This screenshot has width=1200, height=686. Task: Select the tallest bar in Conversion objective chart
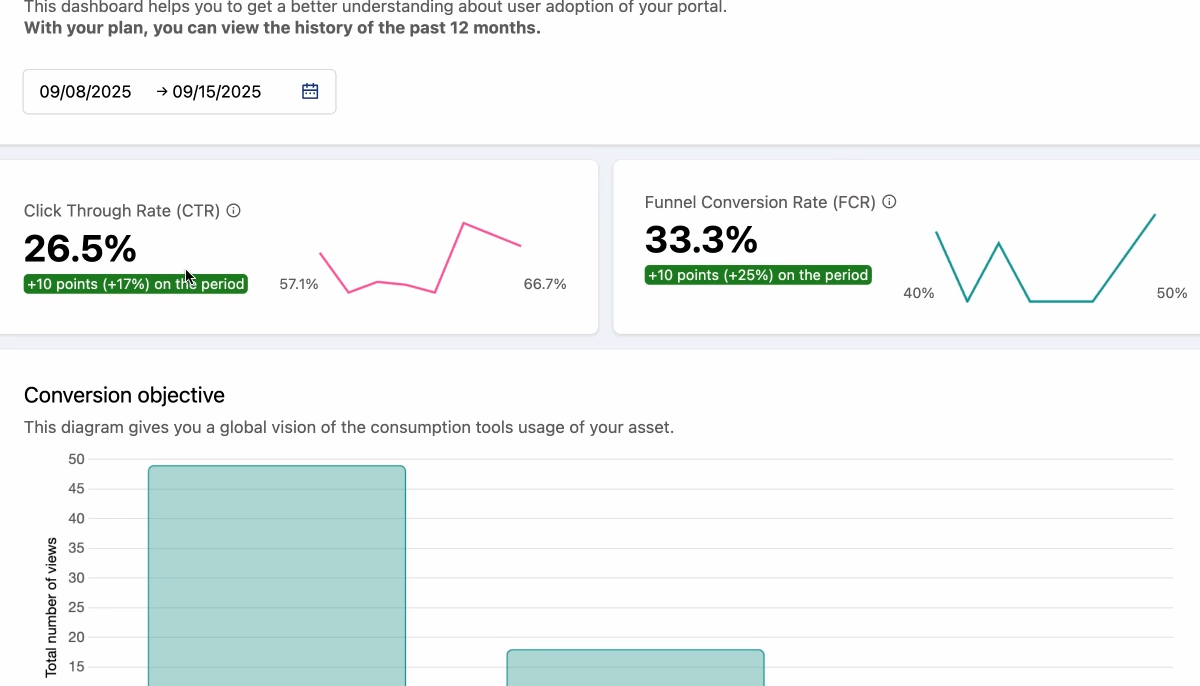tap(277, 570)
